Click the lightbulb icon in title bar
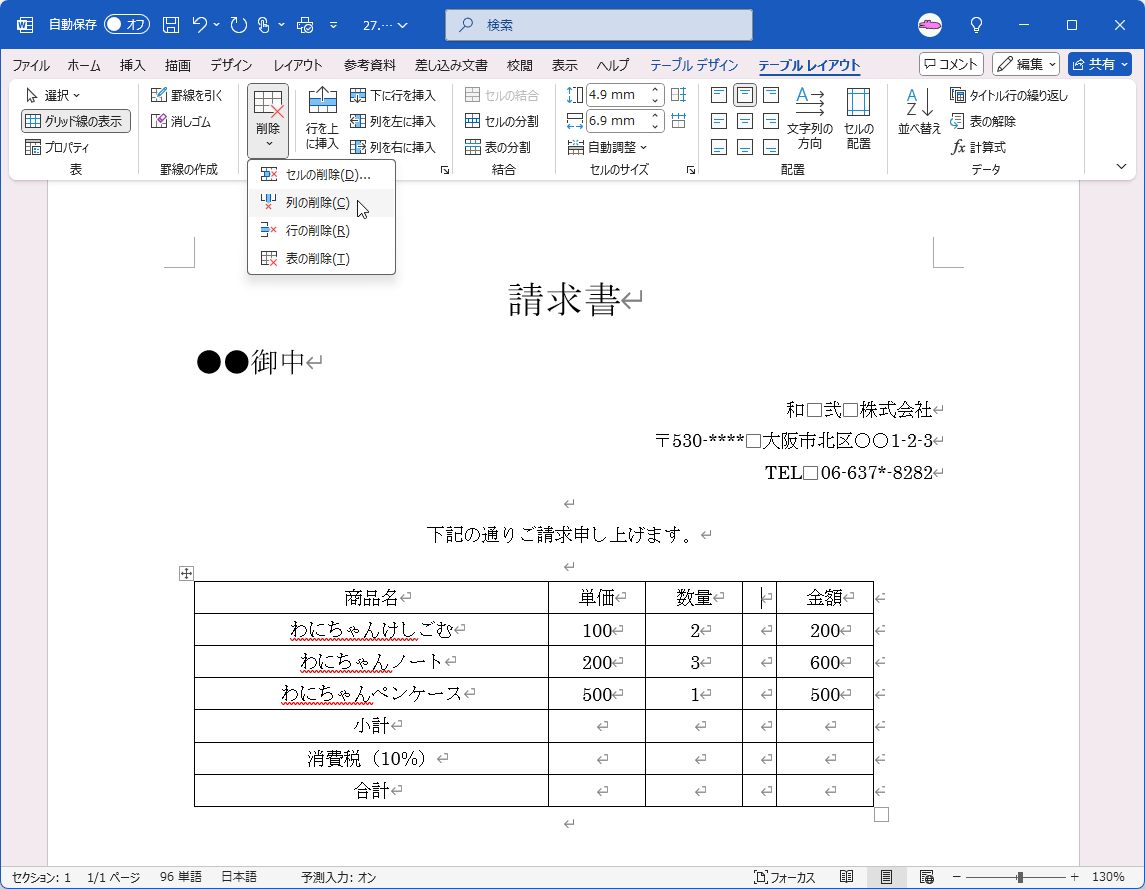 click(976, 25)
